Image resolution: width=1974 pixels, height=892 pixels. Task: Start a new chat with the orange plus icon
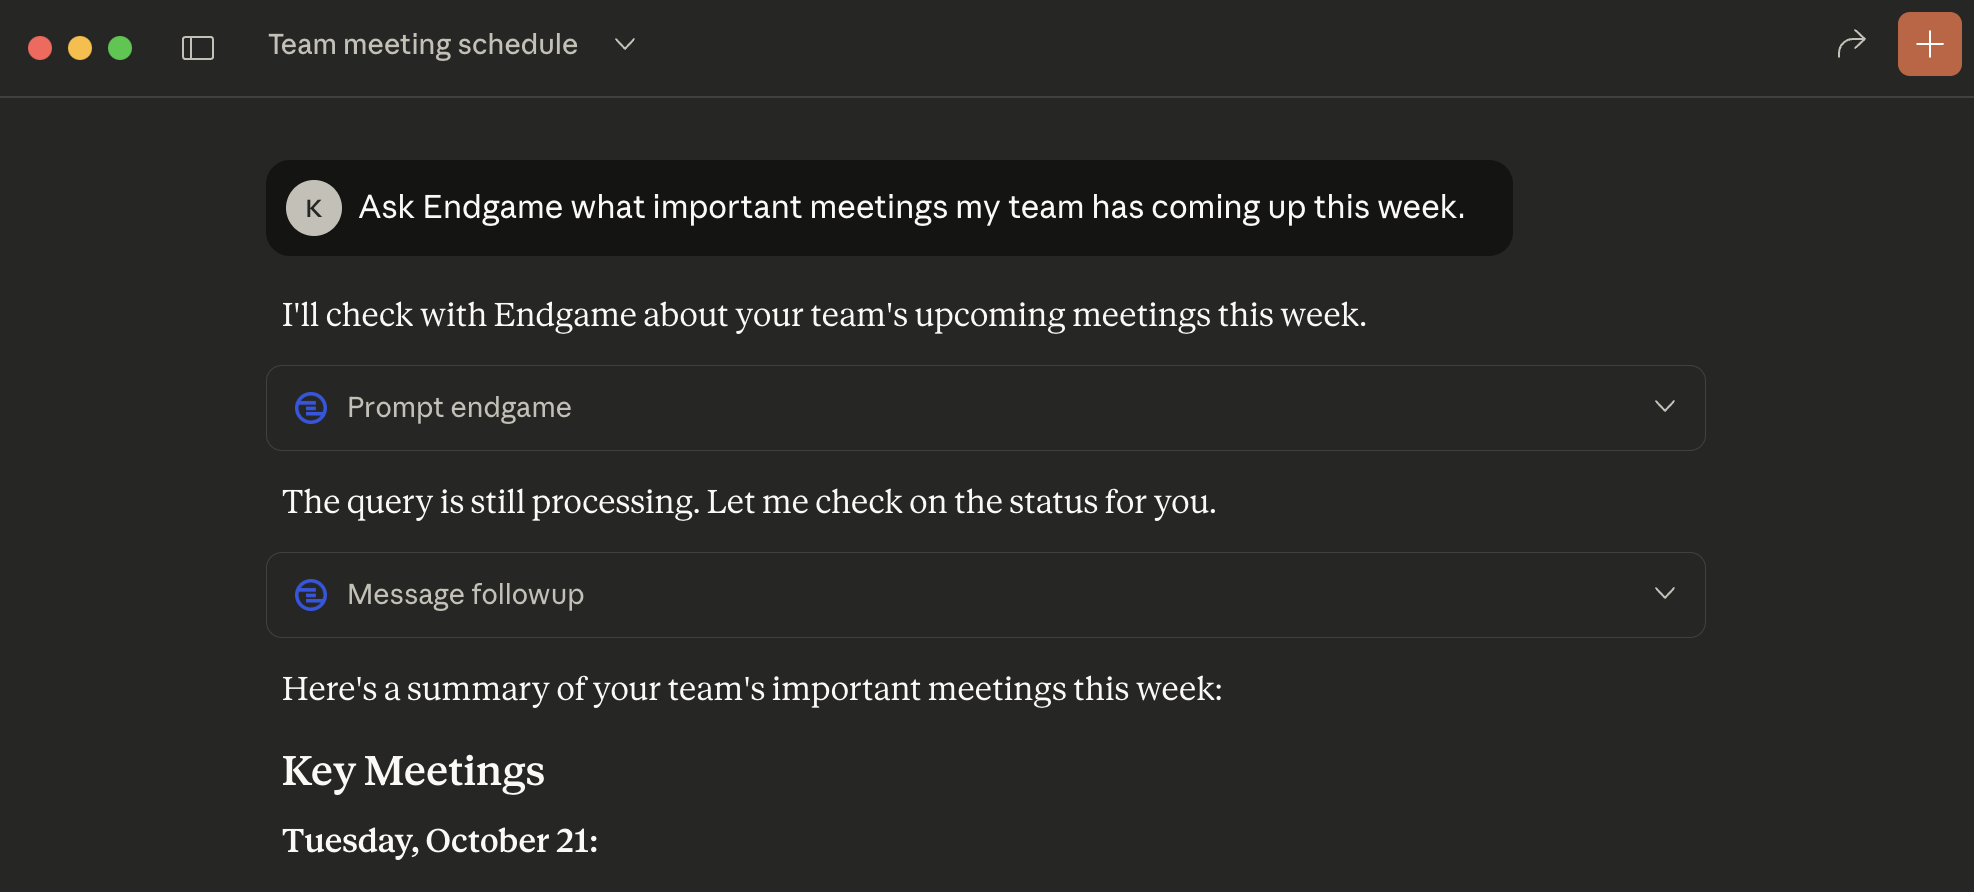[x=1928, y=43]
